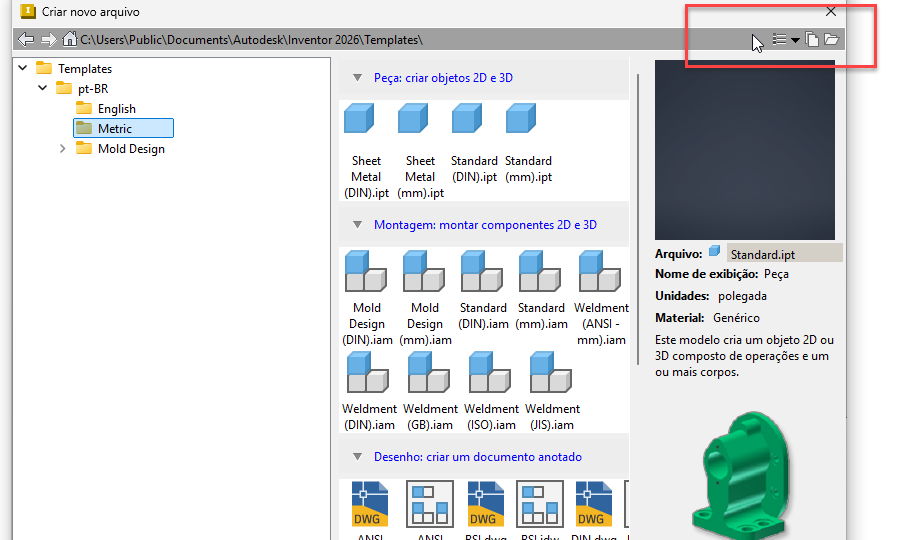Viewport: 908px width, 540px height.
Task: Pick the ANSI idw grid-style drawing template
Action: coord(430,504)
